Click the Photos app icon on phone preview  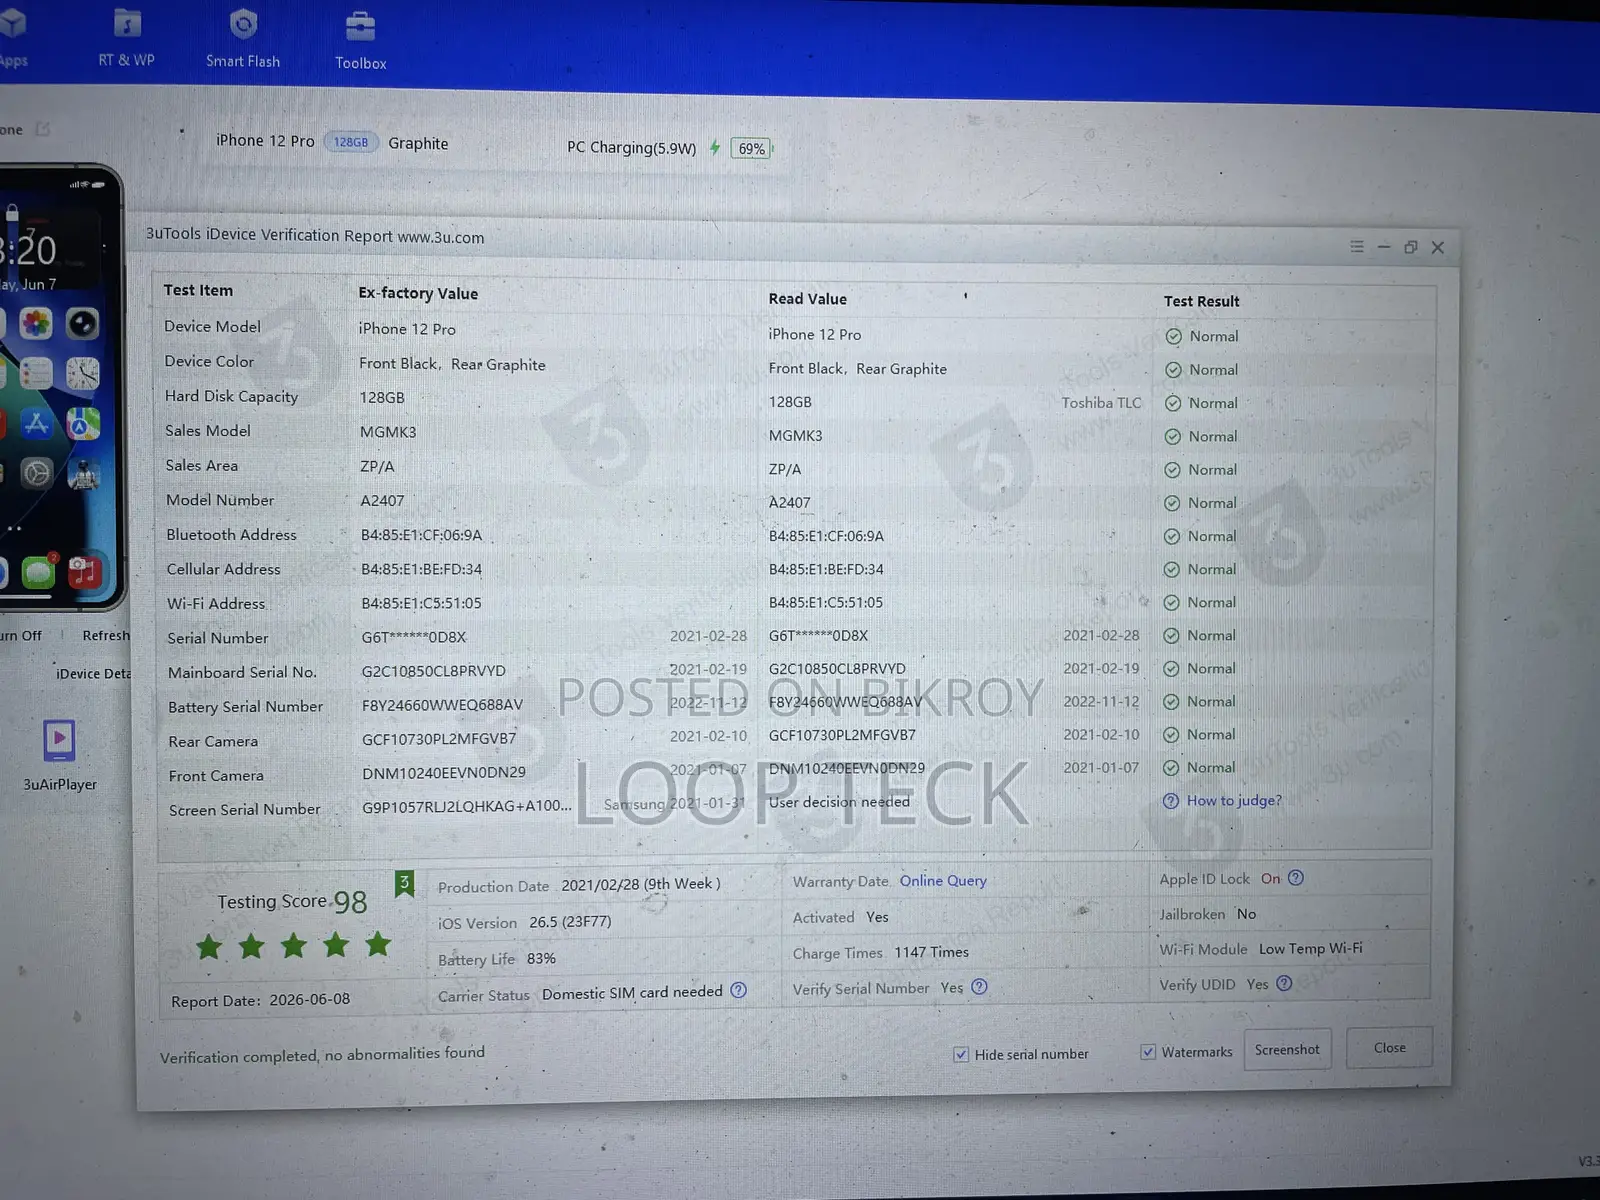[x=35, y=323]
